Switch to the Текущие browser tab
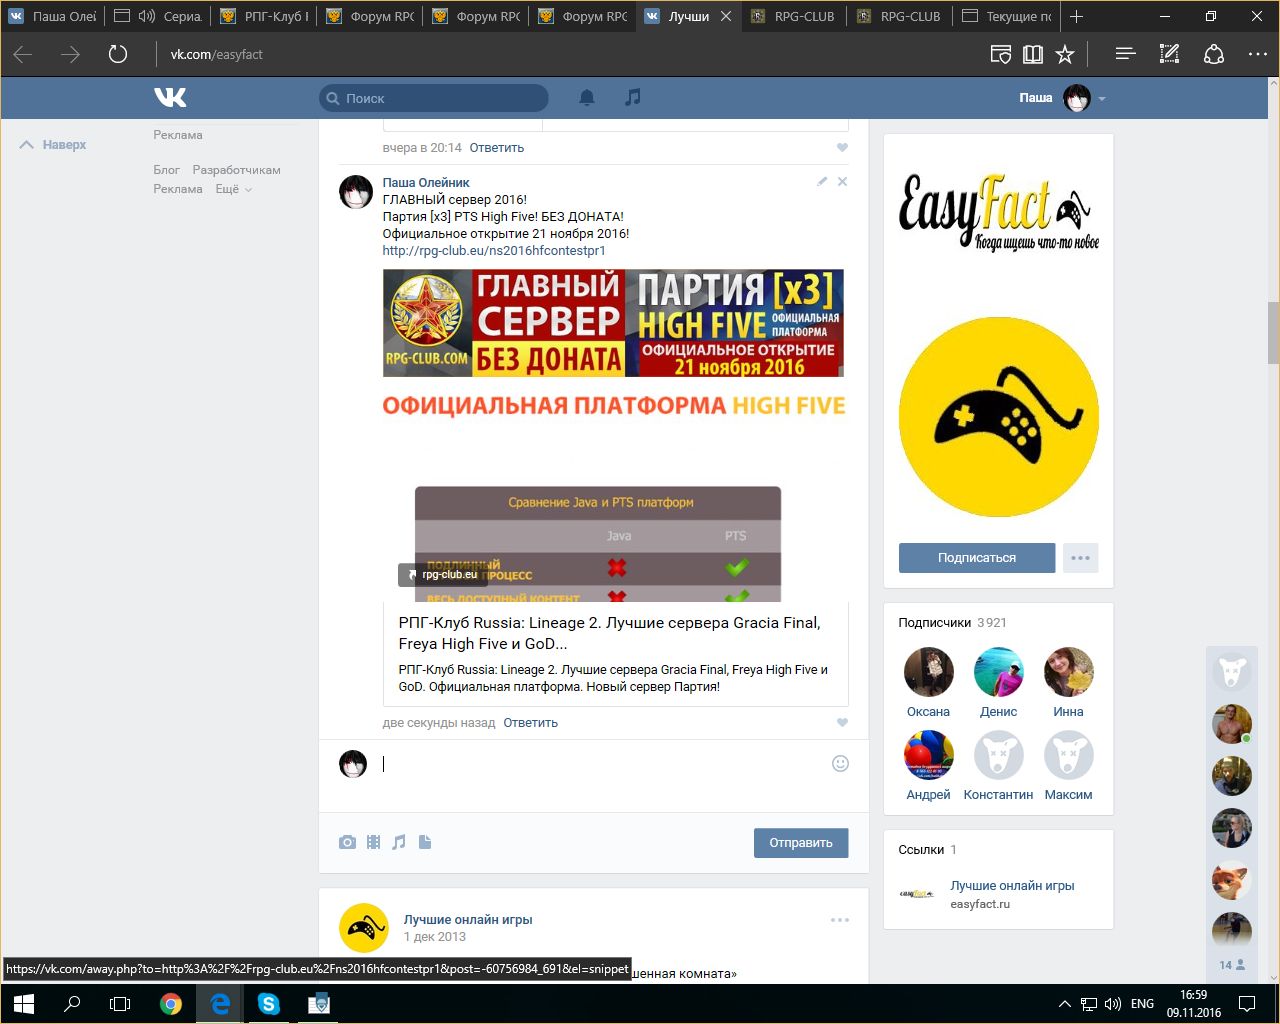Viewport: 1280px width, 1024px height. (1006, 16)
